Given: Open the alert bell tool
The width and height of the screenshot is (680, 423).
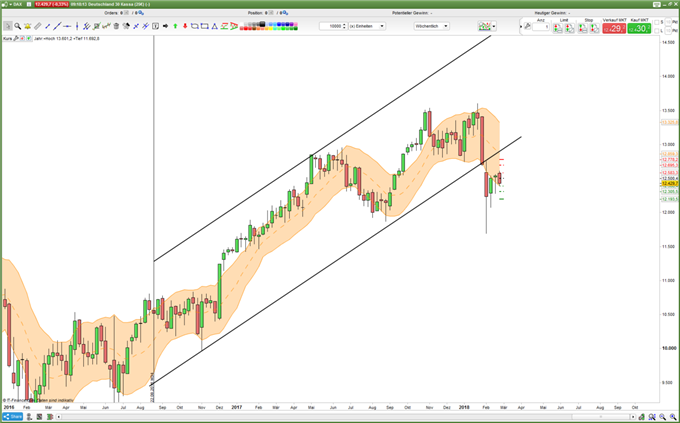Looking at the screenshot, I should pyautogui.click(x=27, y=26).
